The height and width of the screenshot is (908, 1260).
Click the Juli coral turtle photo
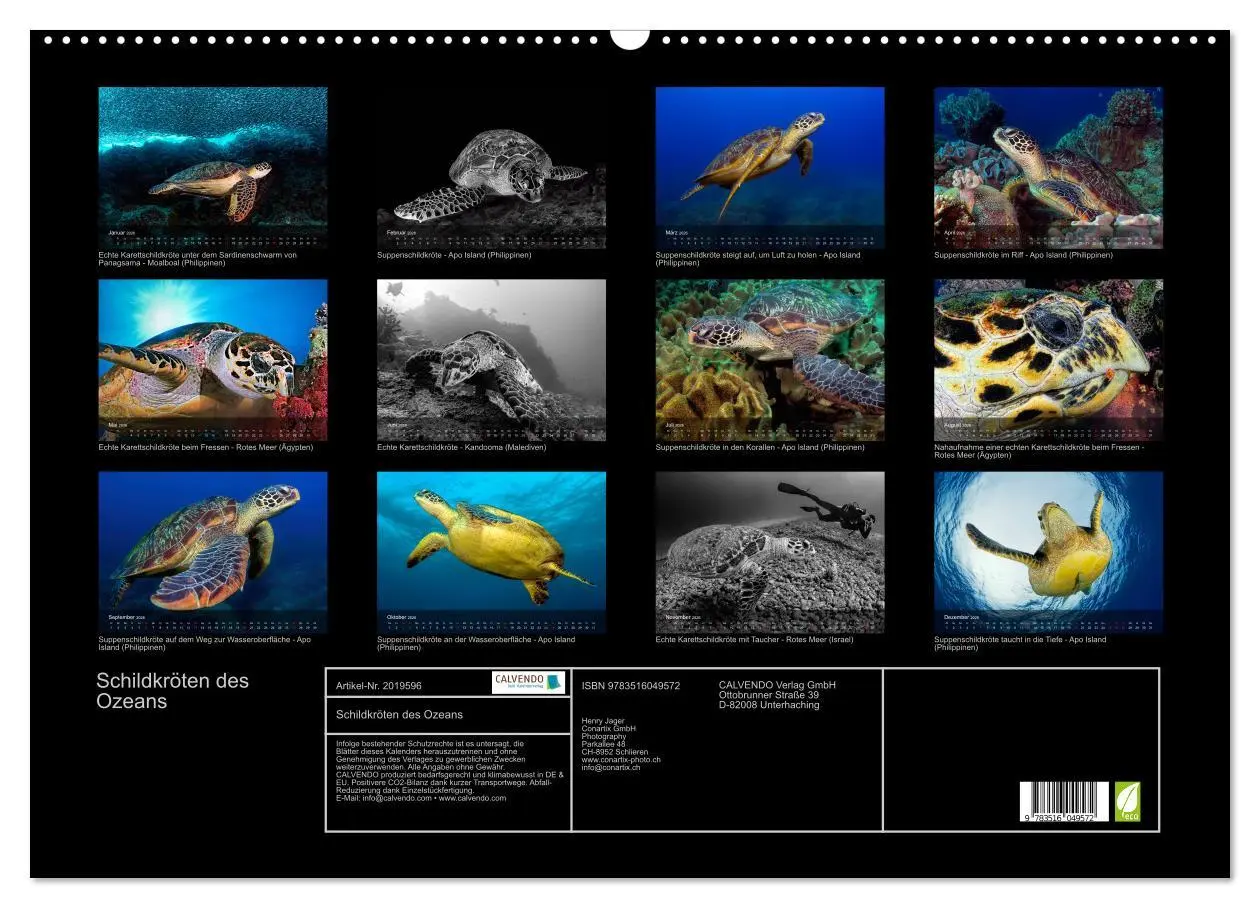pos(768,360)
